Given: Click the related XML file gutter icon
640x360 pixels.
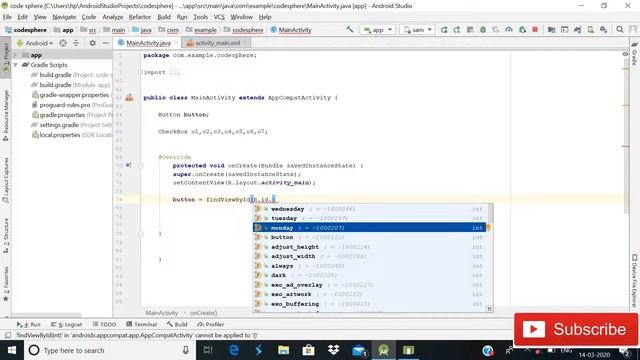Looking at the screenshot, I should (129, 98).
